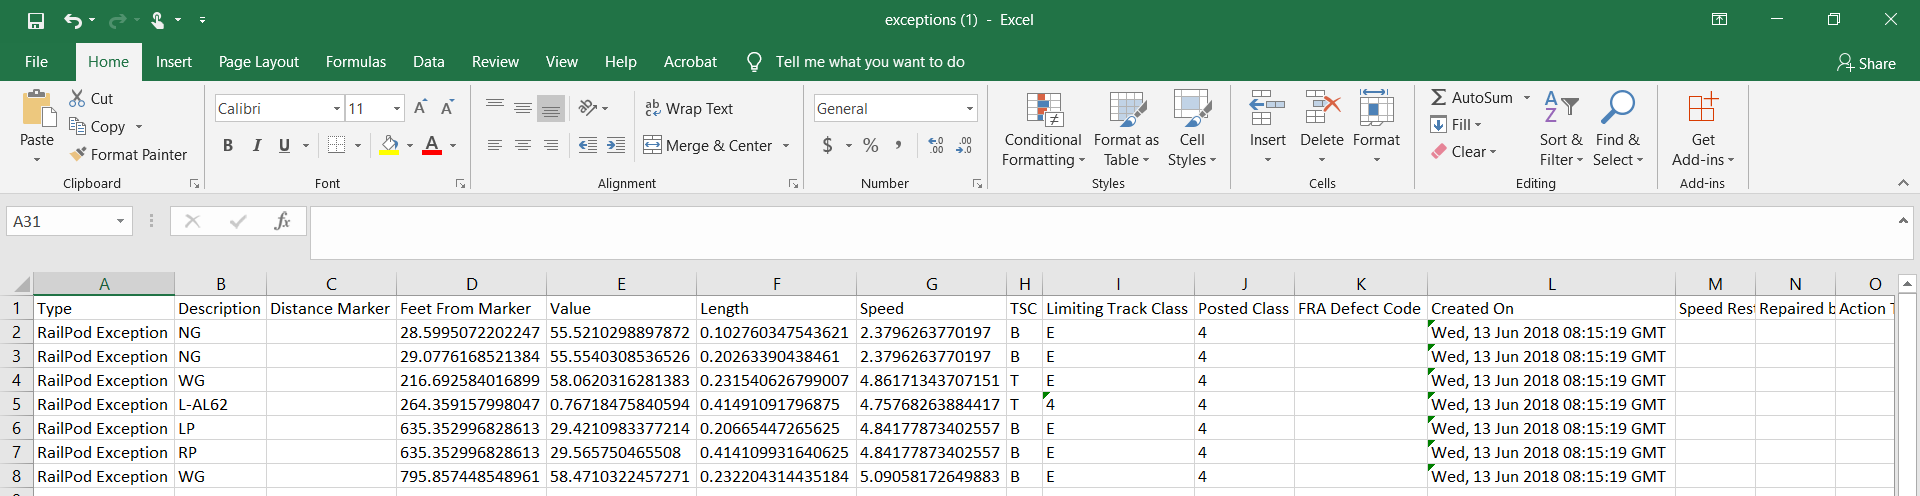Image resolution: width=1920 pixels, height=496 pixels.
Task: Click the Share button
Action: click(1866, 63)
